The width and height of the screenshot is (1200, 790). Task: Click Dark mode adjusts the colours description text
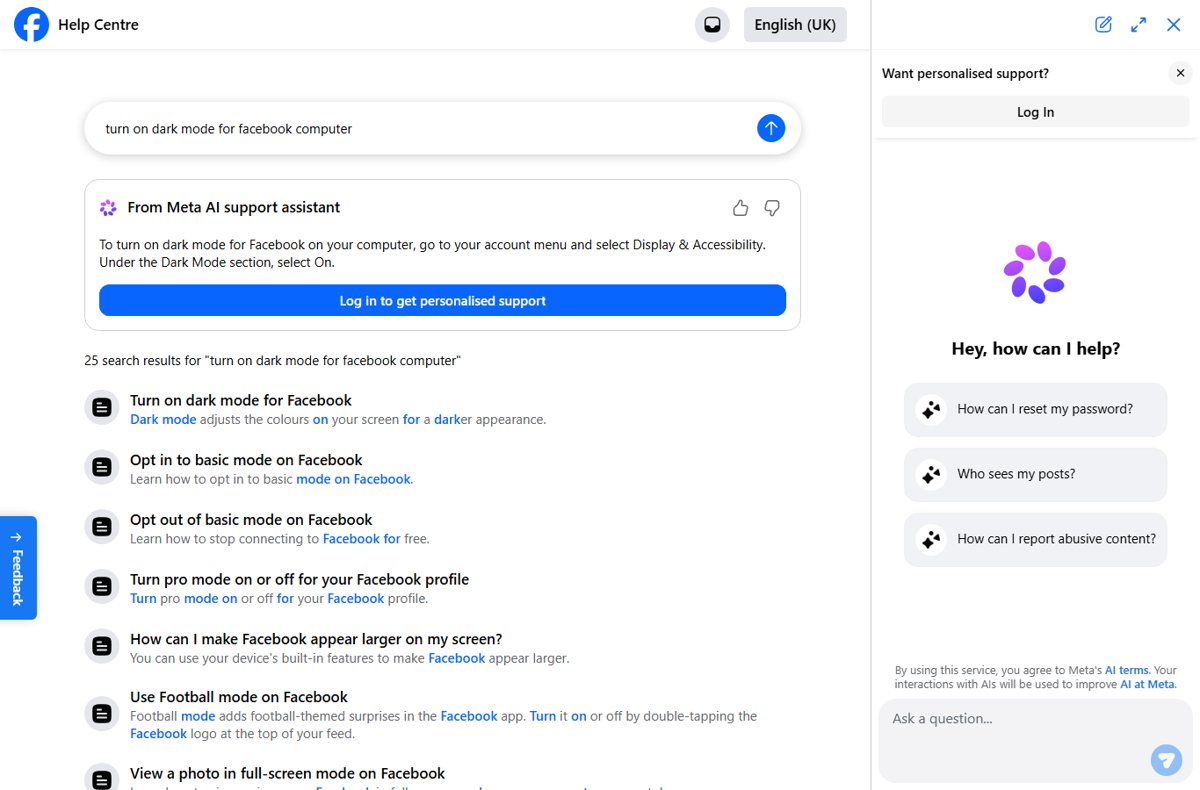[x=338, y=420]
